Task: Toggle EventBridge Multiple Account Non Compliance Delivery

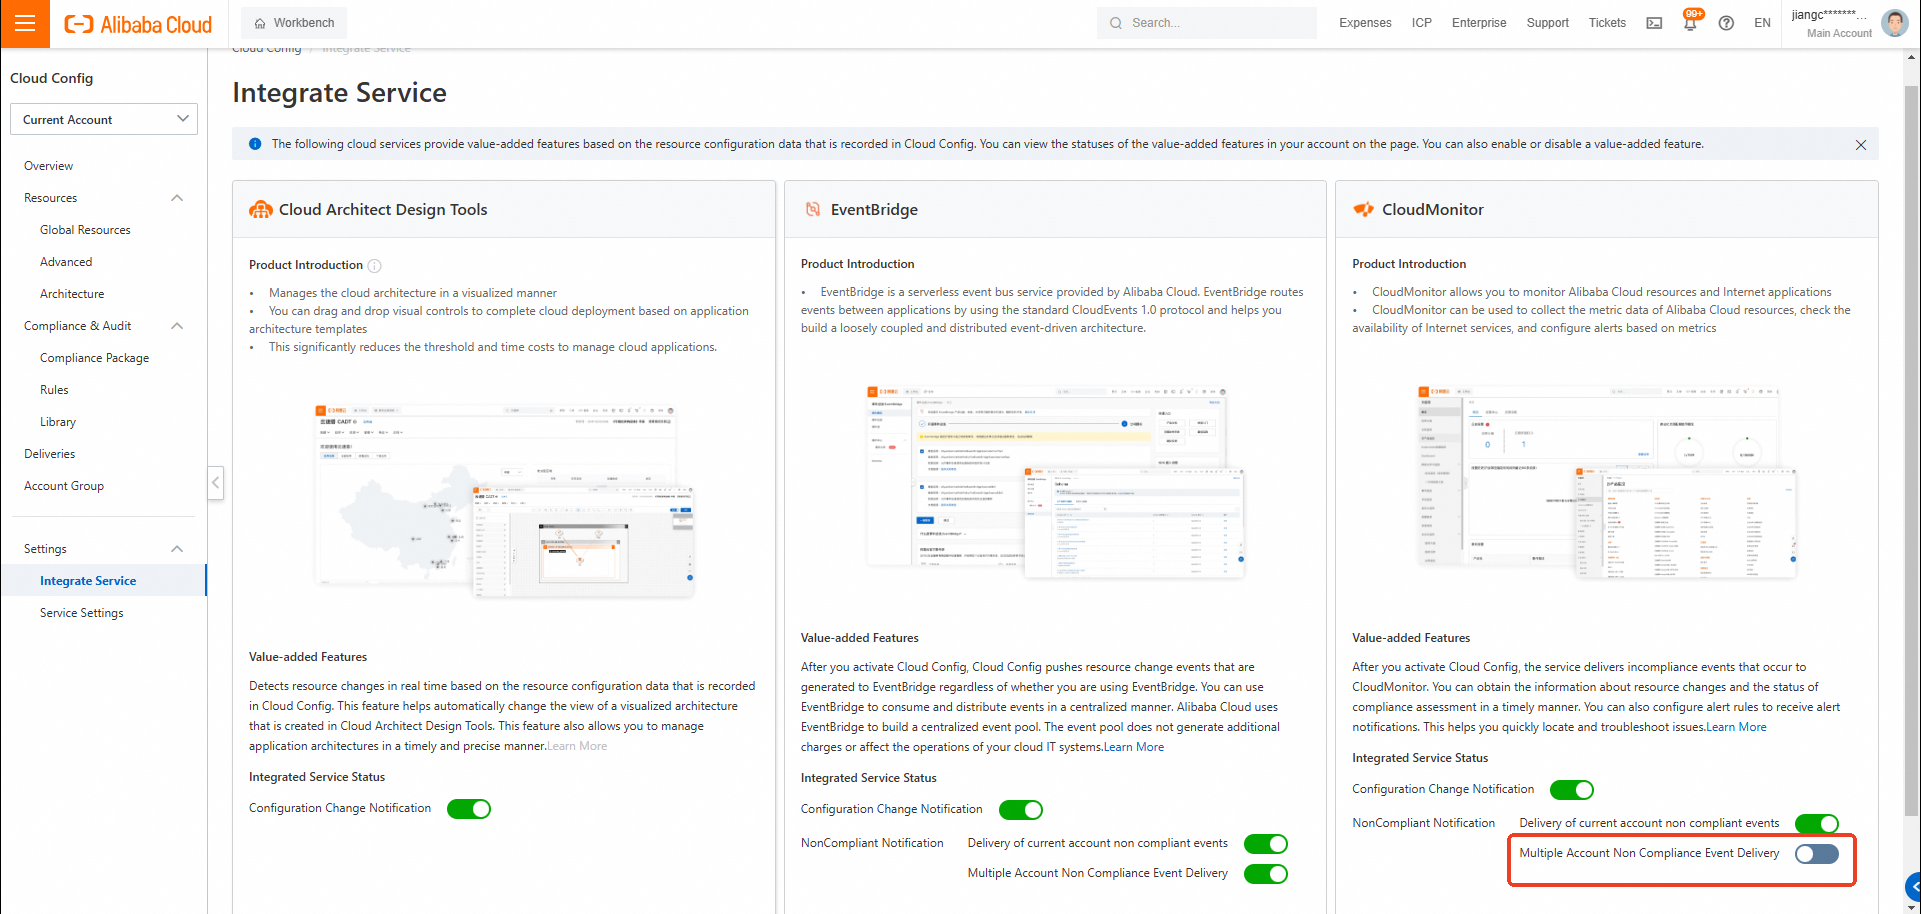Action: click(1266, 874)
